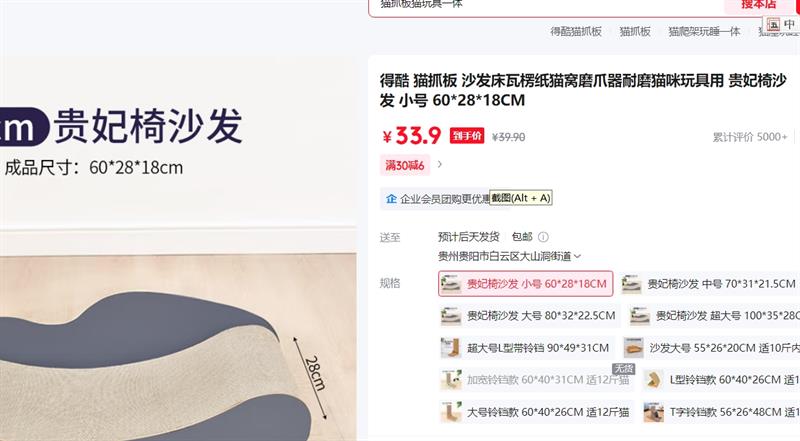Viewport: 800px width, 441px height.
Task: Select spec 贵妃椅沙发 小号 60*28*18CM
Action: tap(526, 284)
